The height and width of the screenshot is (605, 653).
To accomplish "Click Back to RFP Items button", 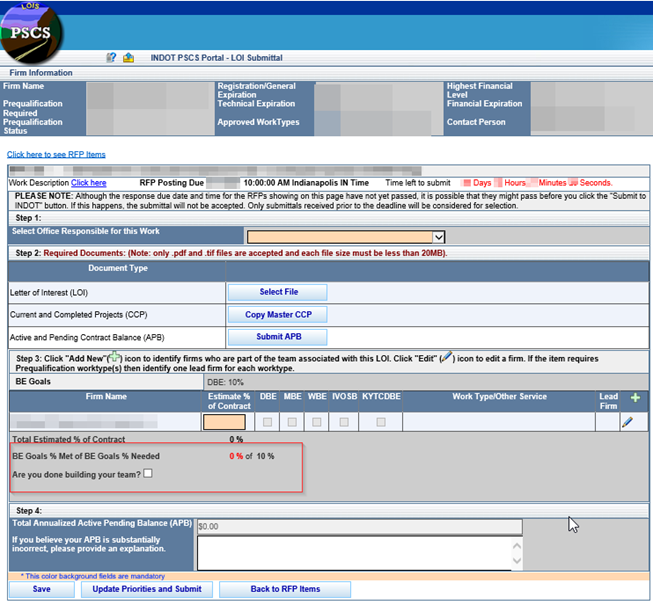I will click(285, 589).
